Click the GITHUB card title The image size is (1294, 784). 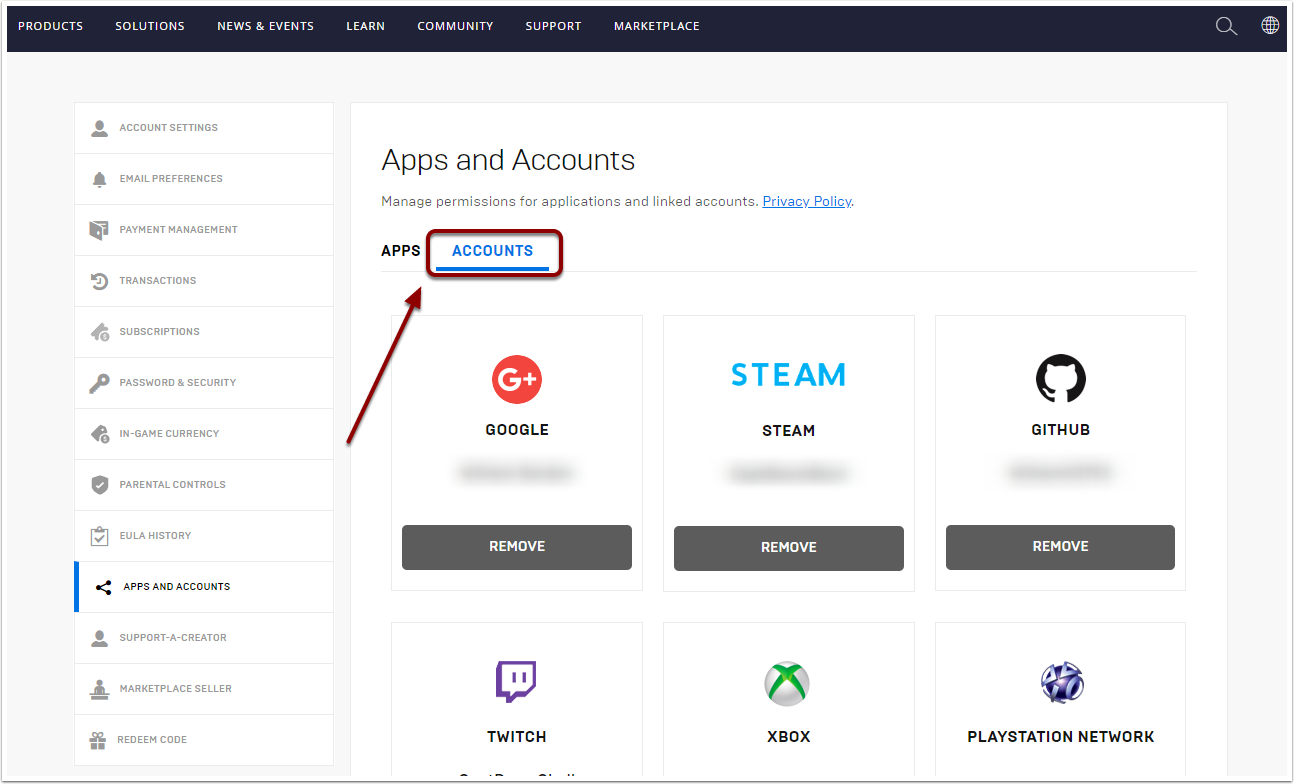click(x=1061, y=430)
